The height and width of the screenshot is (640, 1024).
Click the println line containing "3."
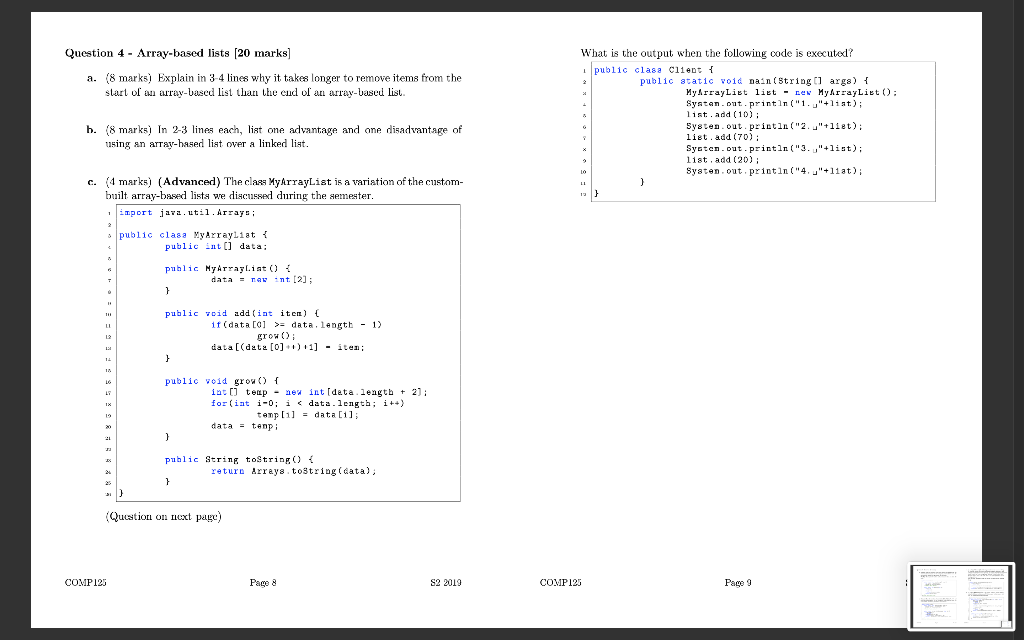(774, 148)
